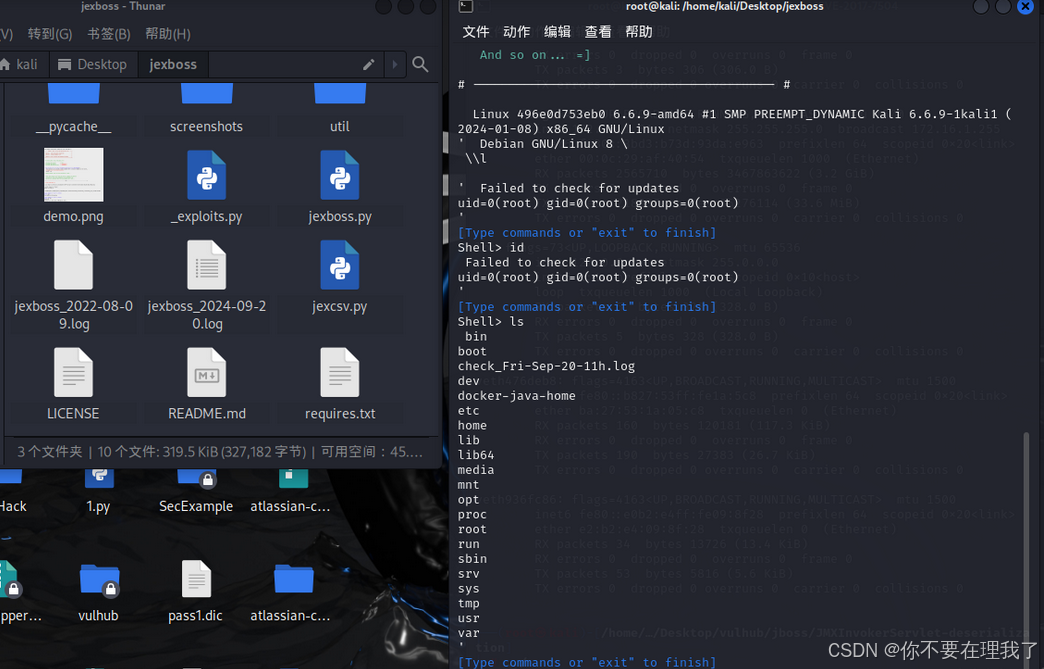
Task: Open the terminal 动作 menu
Action: (516, 32)
